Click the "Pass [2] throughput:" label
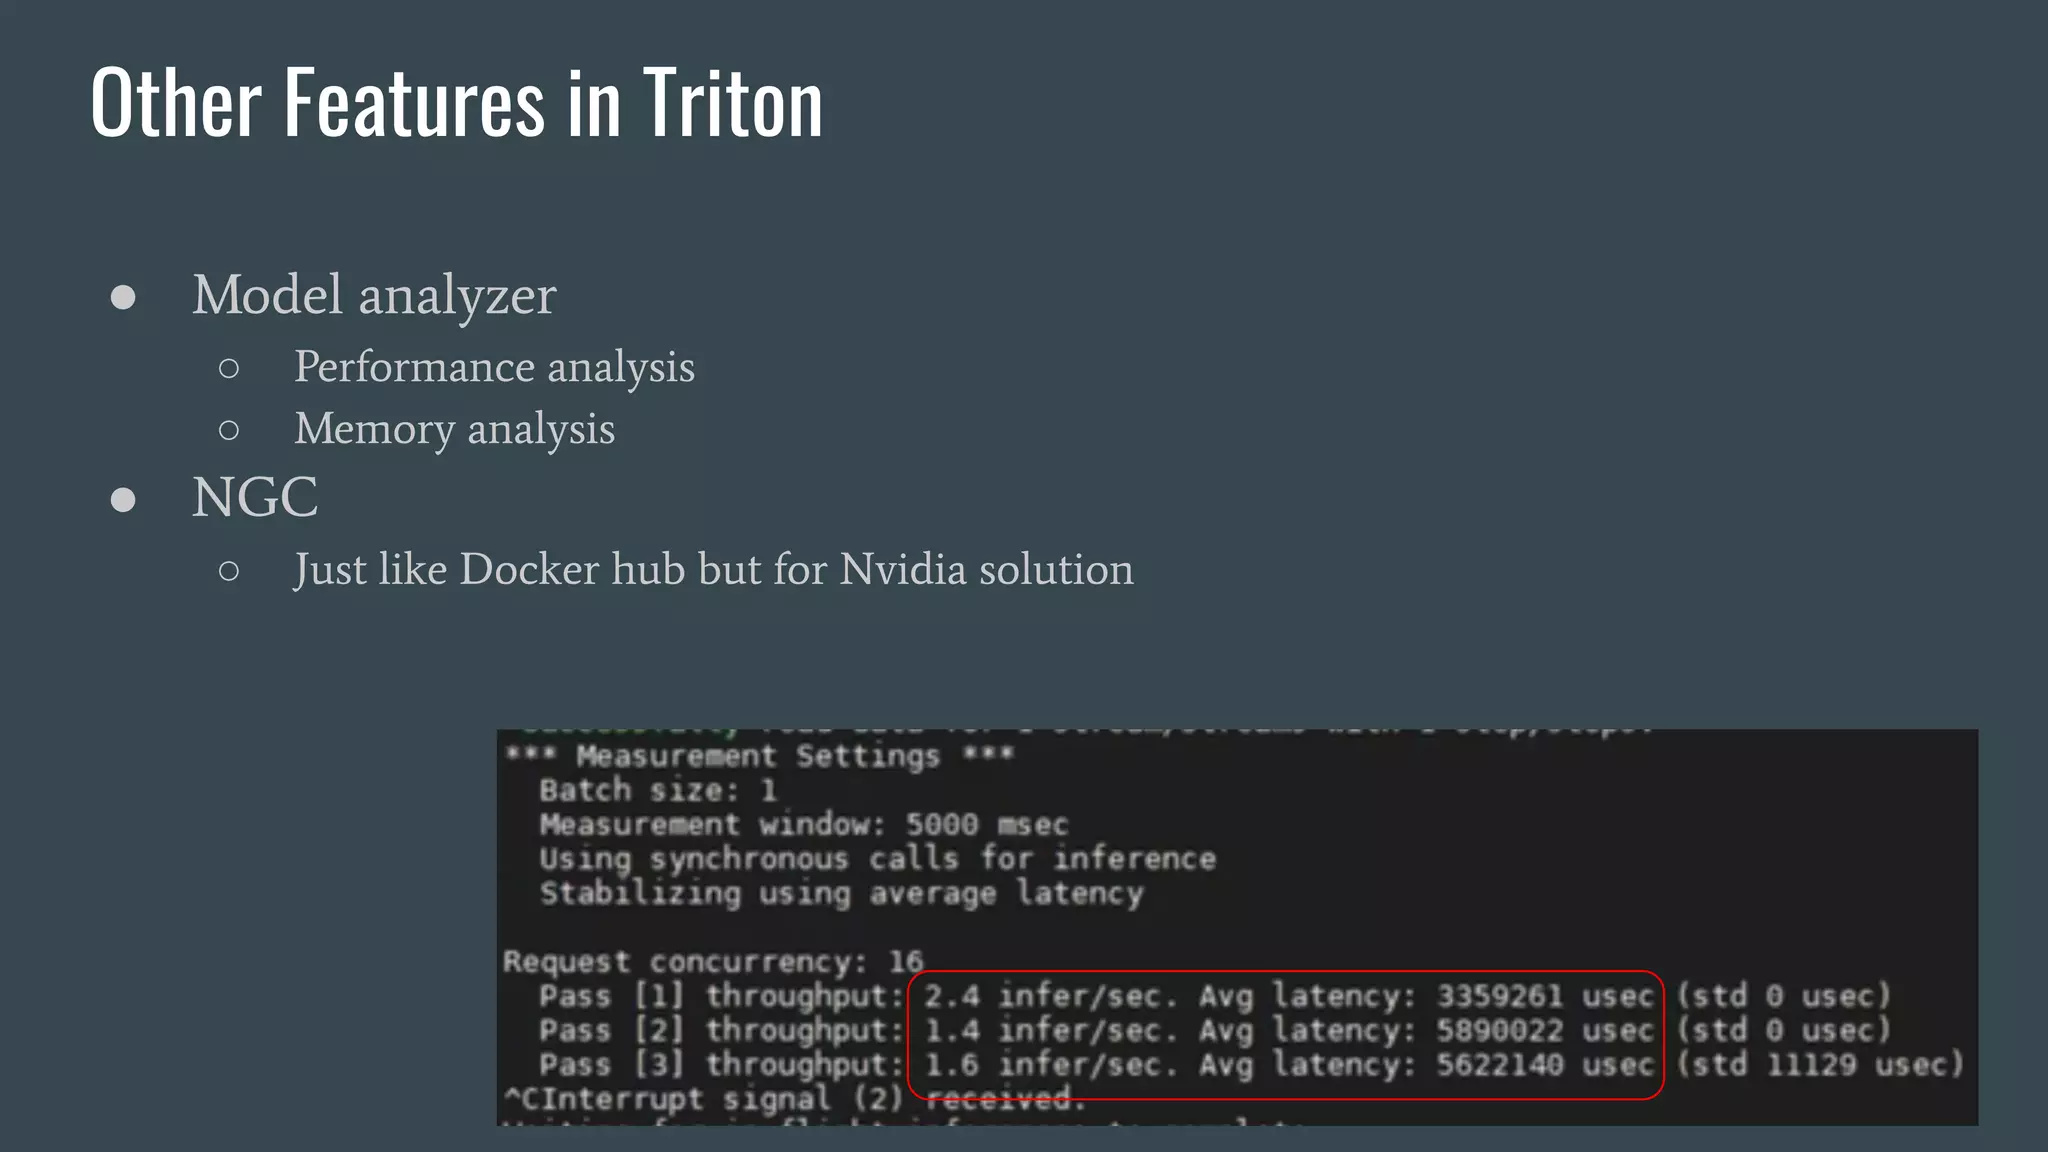 click(721, 1031)
